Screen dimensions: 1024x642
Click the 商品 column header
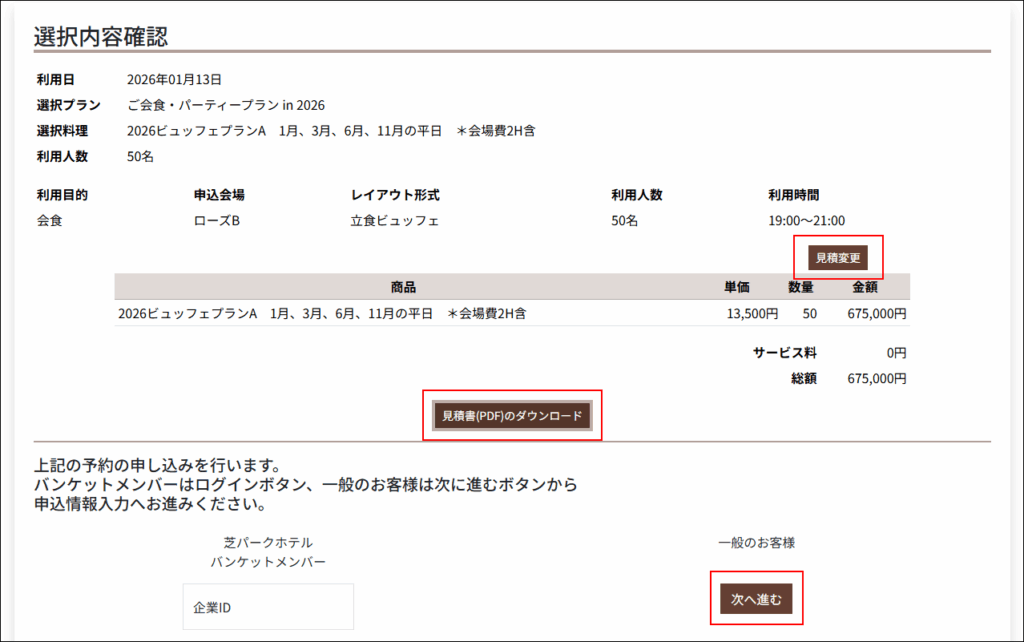[x=403, y=287]
